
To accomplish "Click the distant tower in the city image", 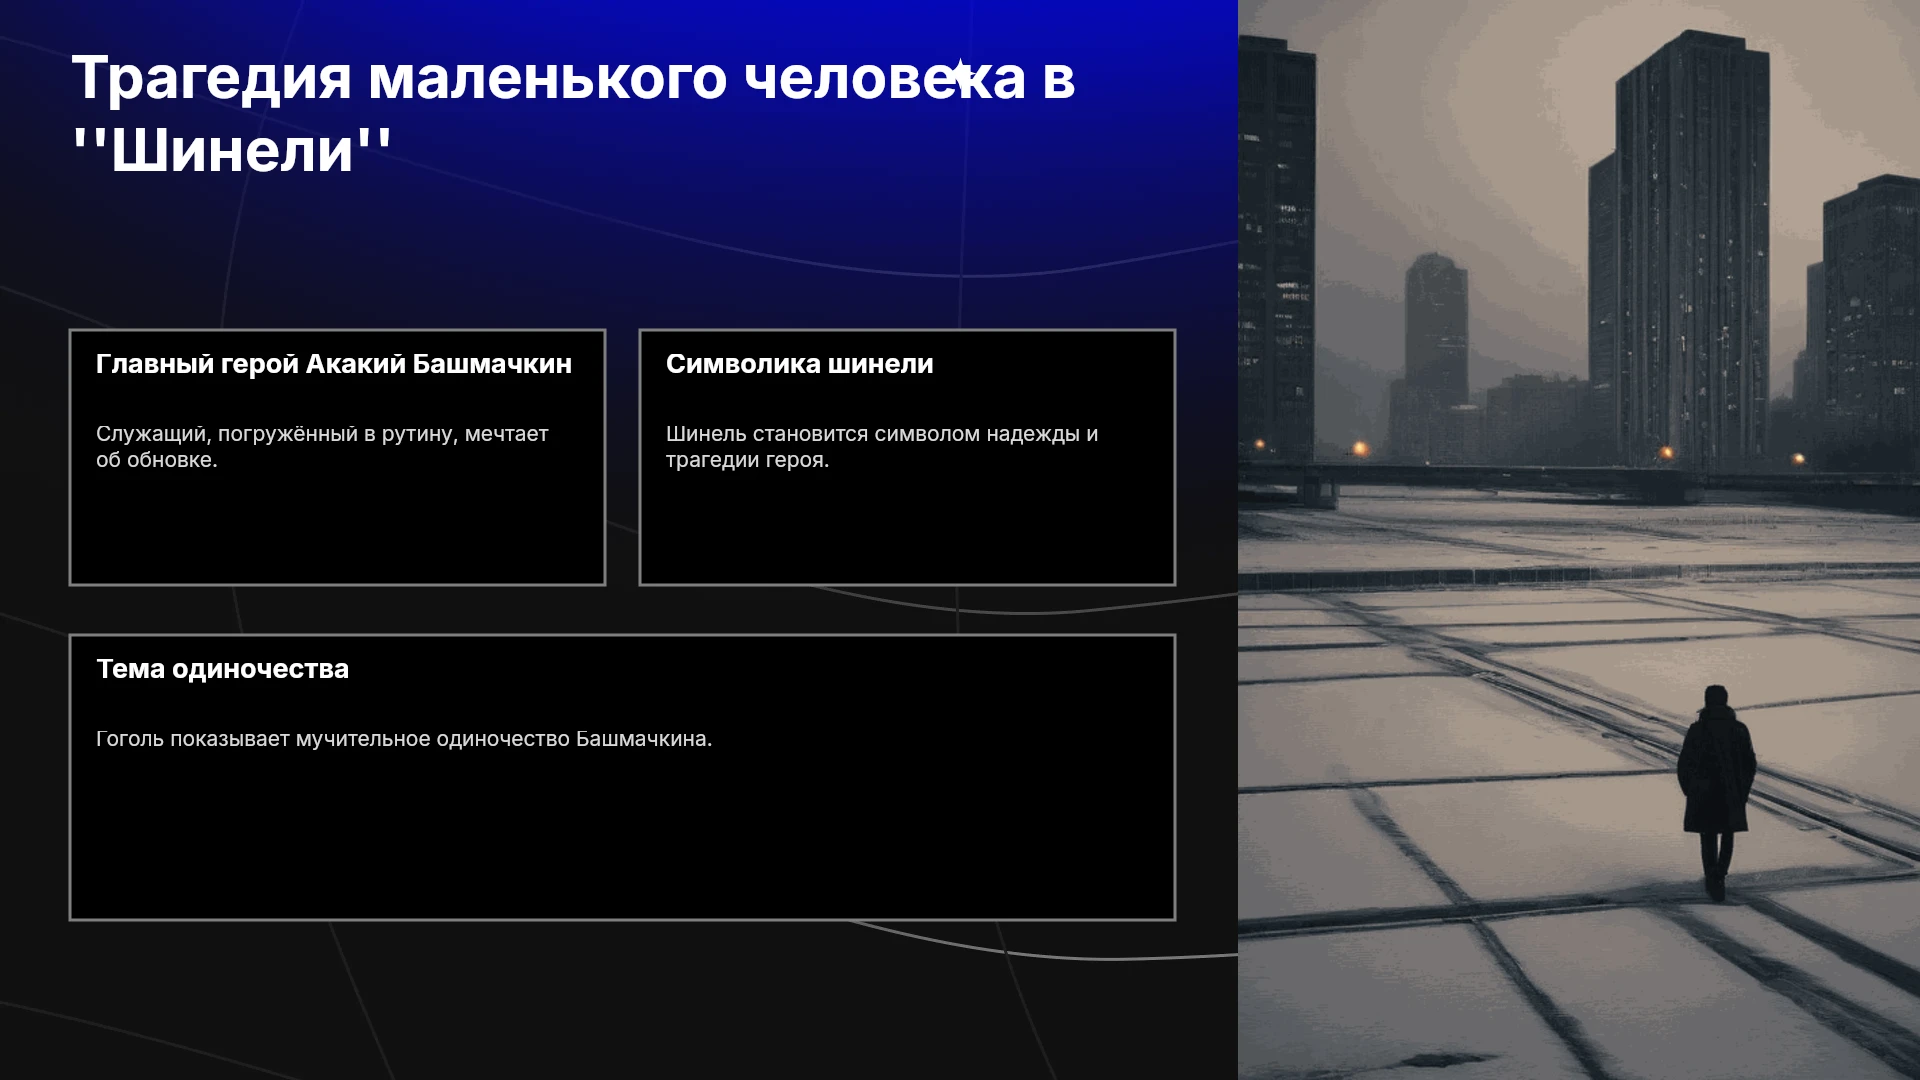I will point(1435,330).
